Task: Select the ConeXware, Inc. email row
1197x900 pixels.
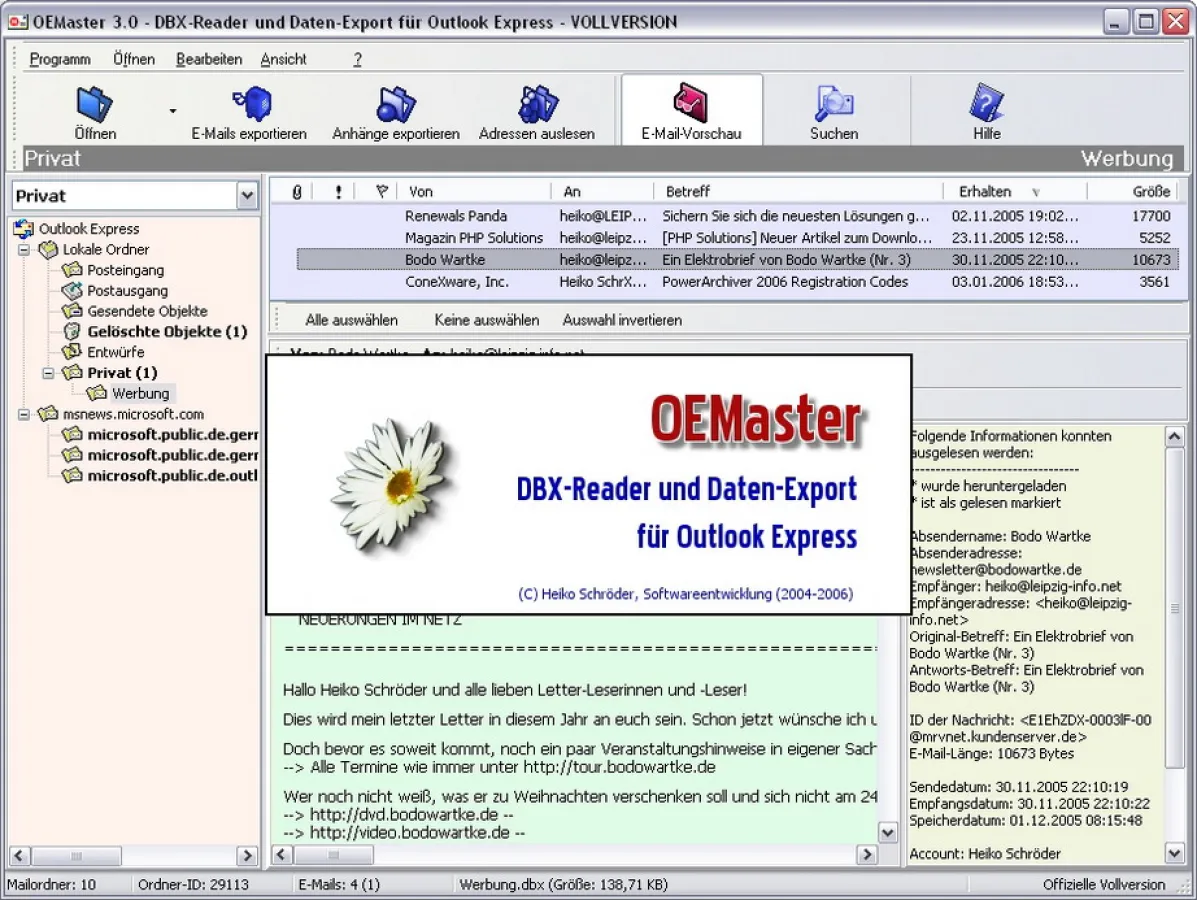Action: coord(456,282)
